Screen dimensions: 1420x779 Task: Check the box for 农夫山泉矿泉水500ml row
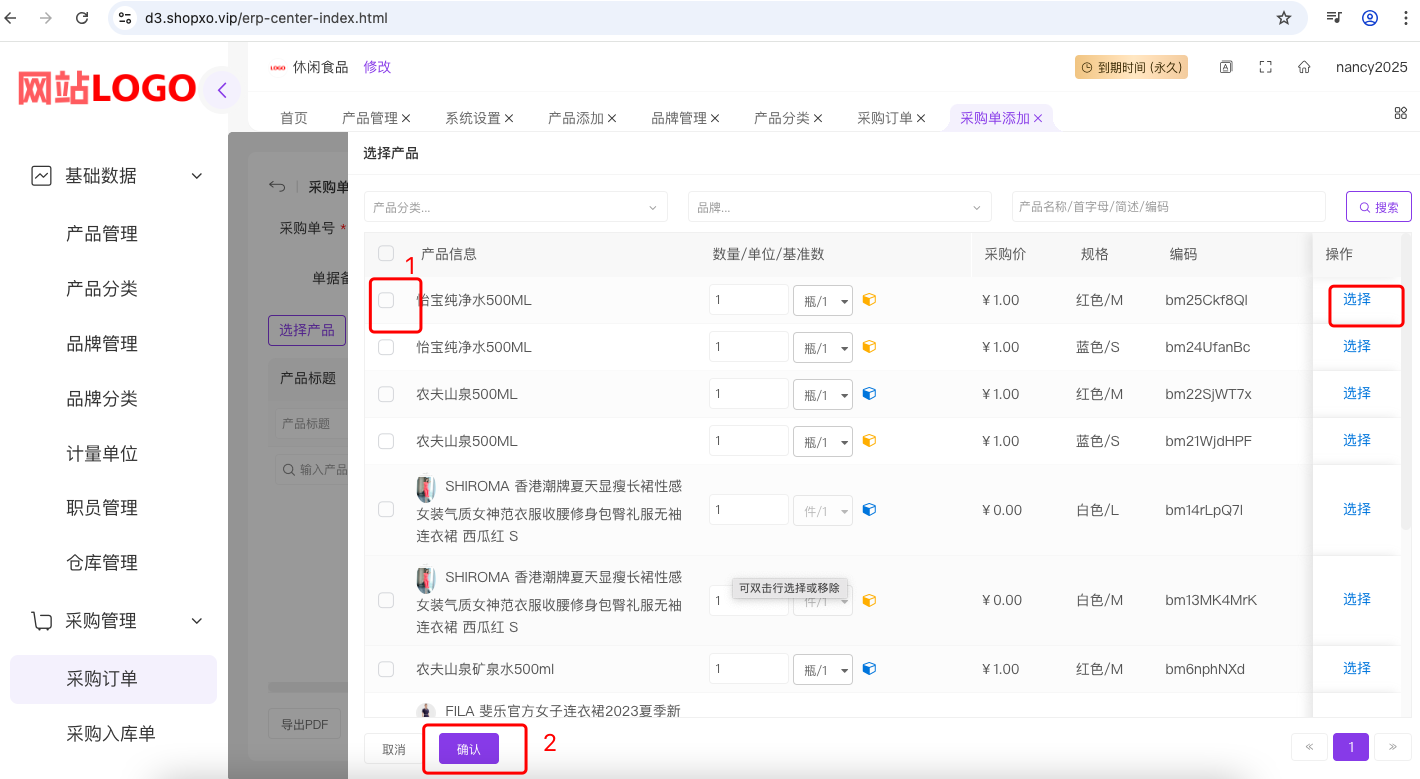tap(386, 669)
